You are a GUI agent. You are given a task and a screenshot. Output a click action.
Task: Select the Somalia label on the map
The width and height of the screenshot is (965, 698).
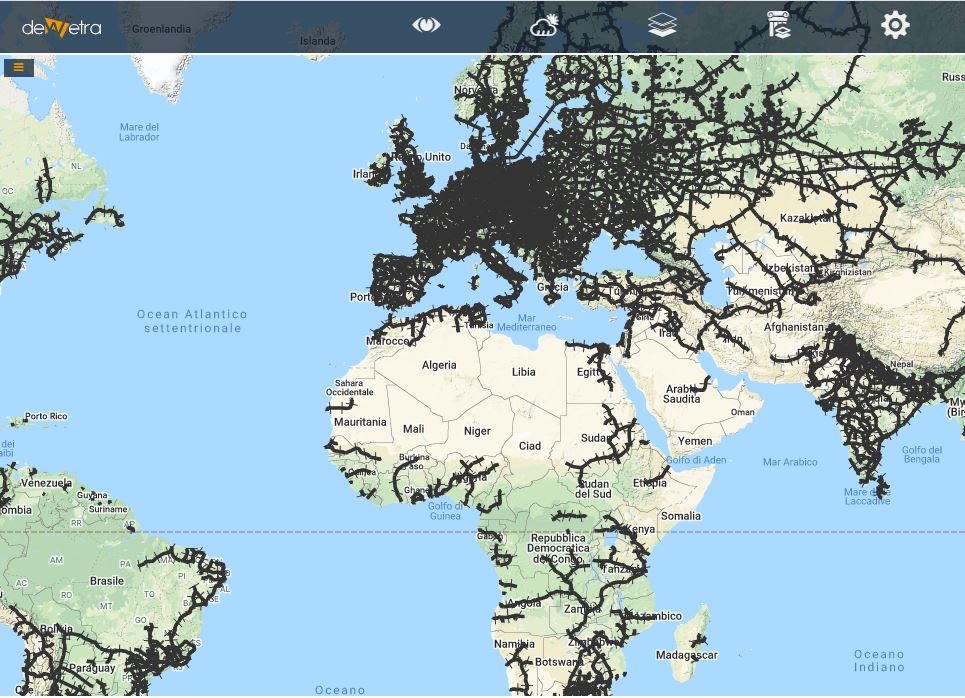pyautogui.click(x=681, y=516)
